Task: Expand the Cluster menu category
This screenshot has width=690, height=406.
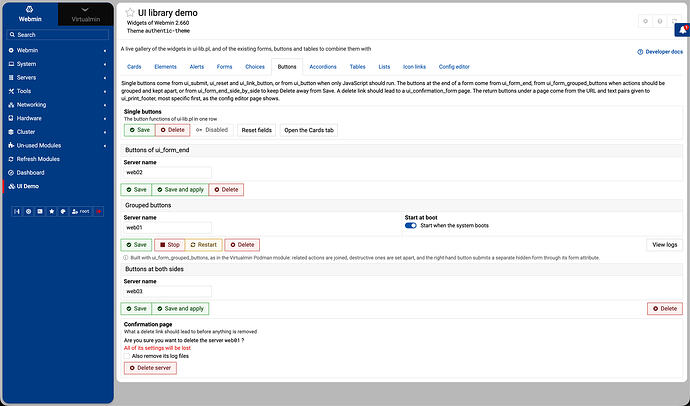Action: (x=58, y=132)
